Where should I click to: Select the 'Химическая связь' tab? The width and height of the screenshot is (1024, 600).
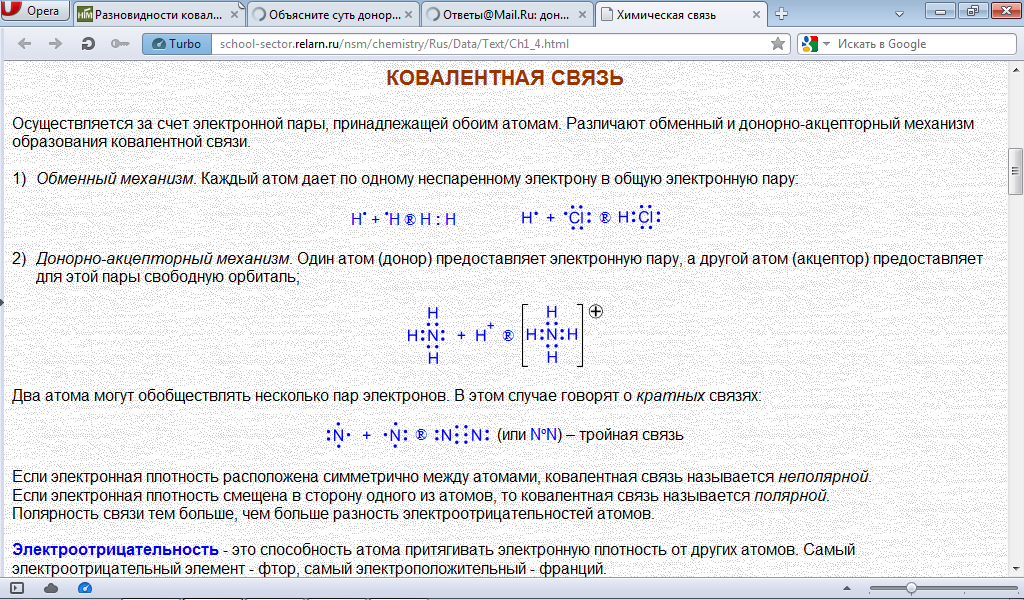coord(681,14)
